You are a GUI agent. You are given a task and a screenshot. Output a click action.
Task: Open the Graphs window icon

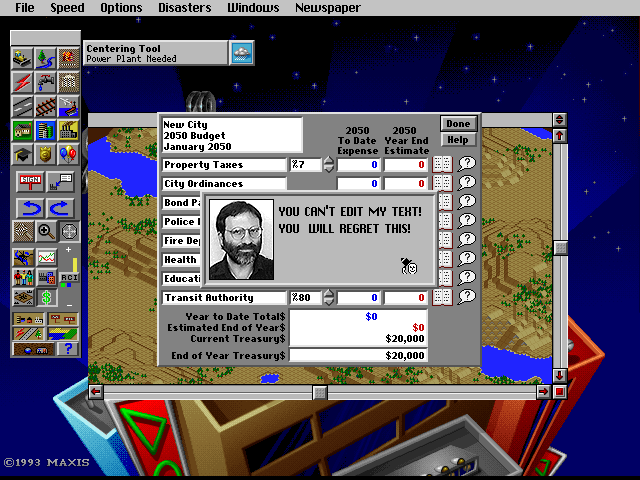coord(47,257)
